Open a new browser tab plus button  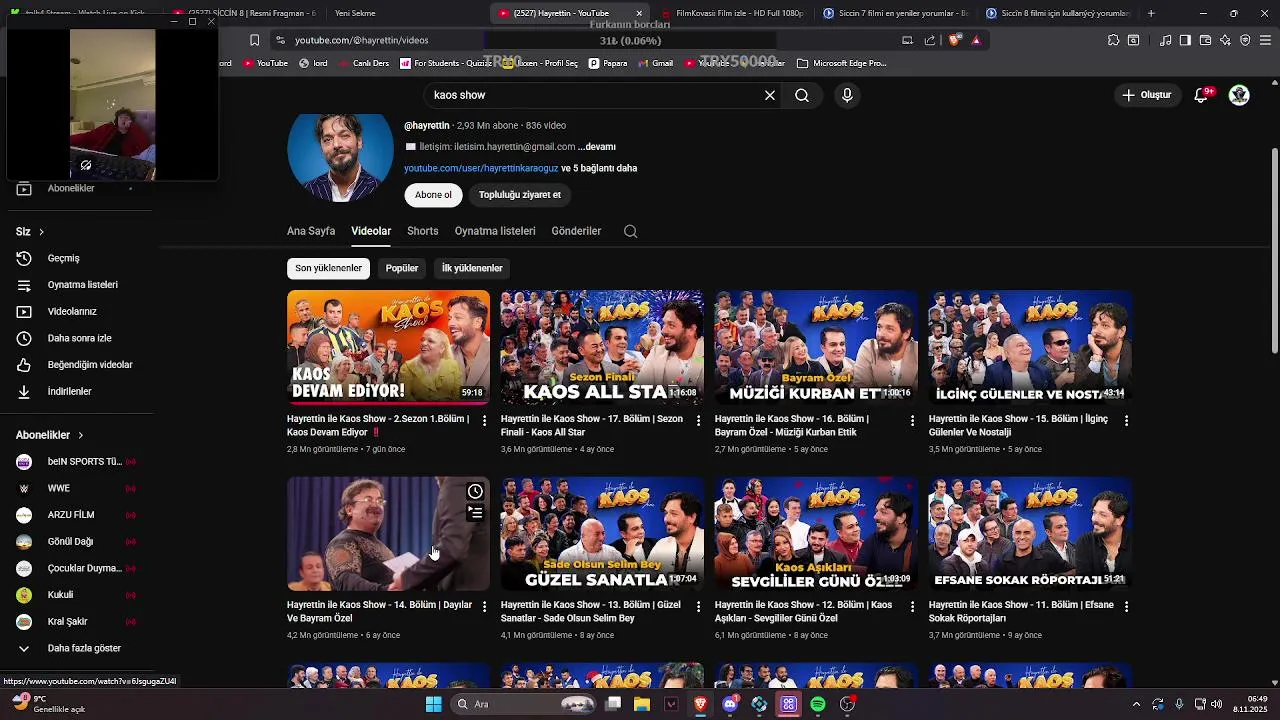1151,13
